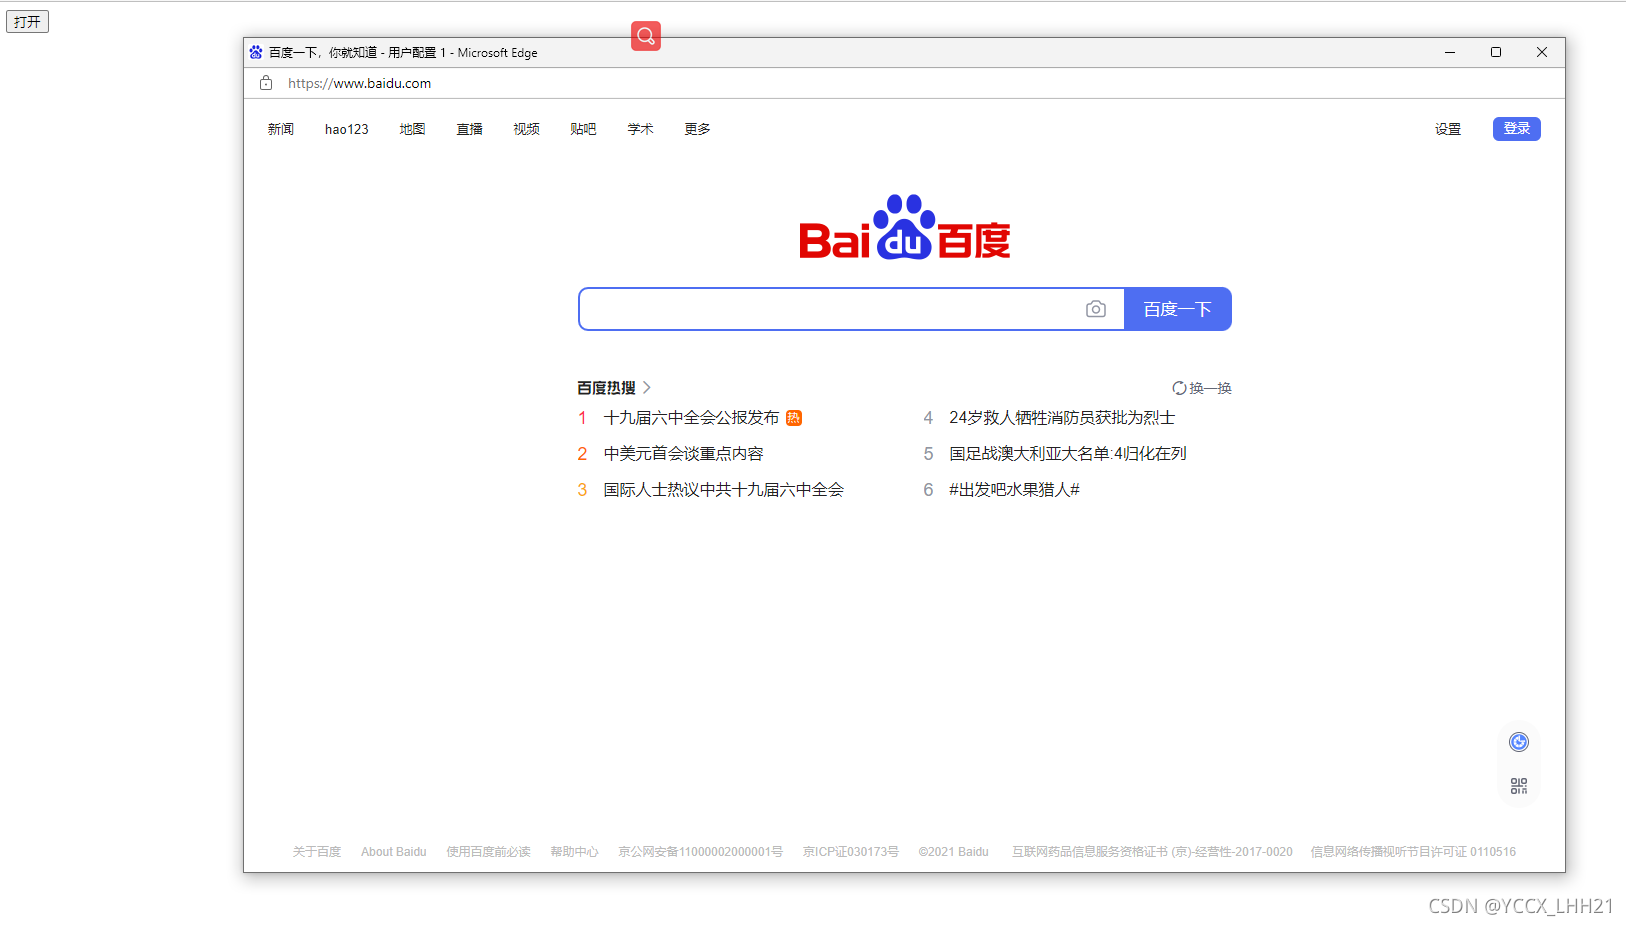Image resolution: width=1626 pixels, height=926 pixels.
Task: Click footer link 使用百度前必读
Action: 488,852
